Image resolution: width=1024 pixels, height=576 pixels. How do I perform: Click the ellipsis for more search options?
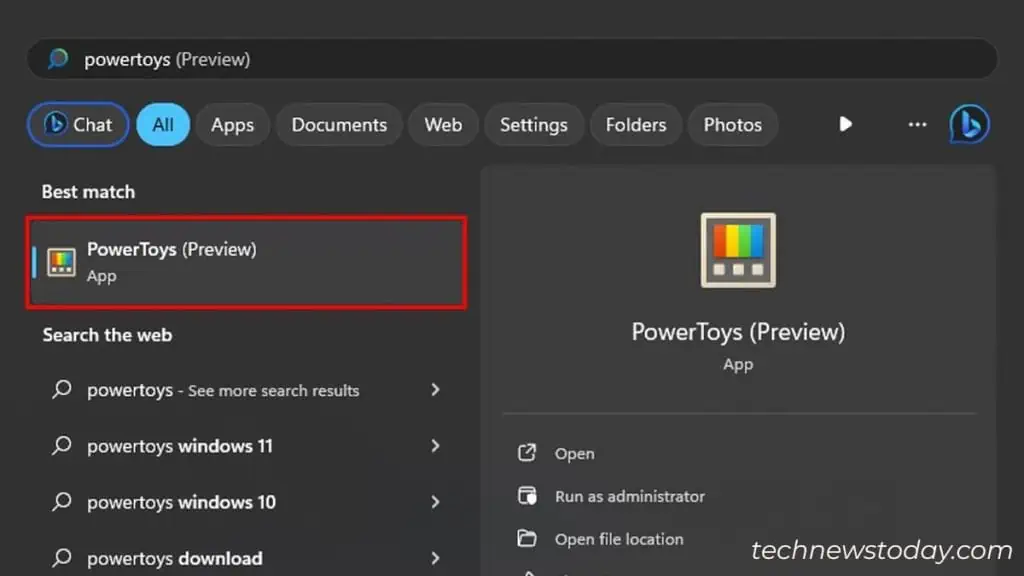click(x=917, y=124)
